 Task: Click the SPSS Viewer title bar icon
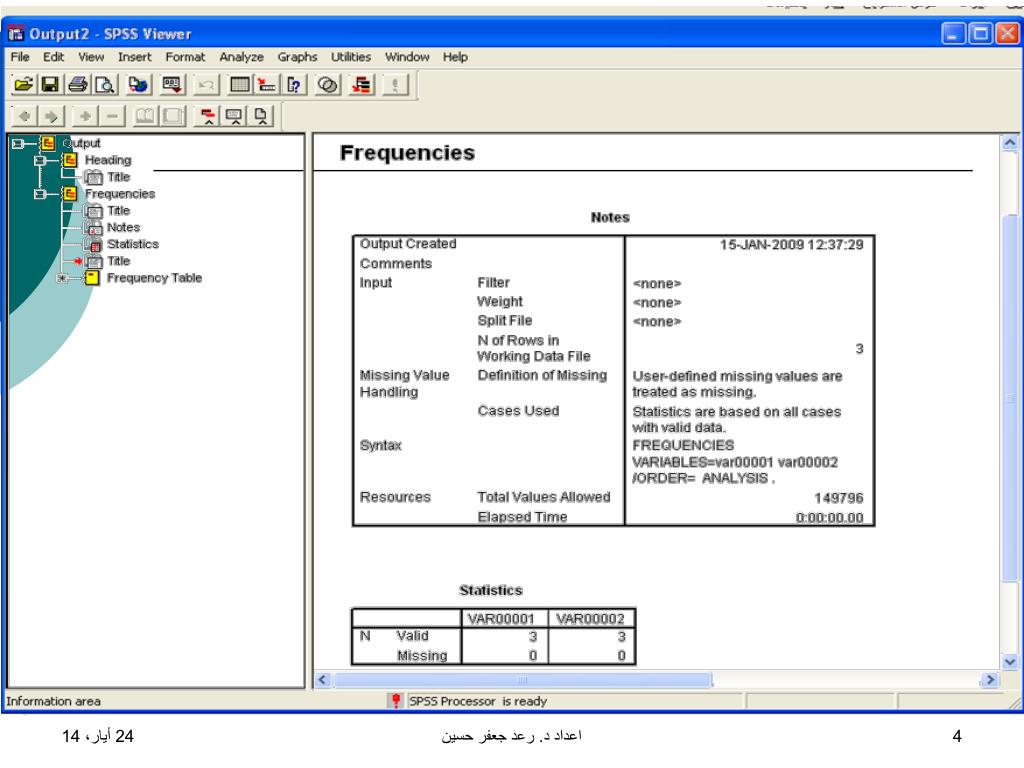tap(16, 33)
